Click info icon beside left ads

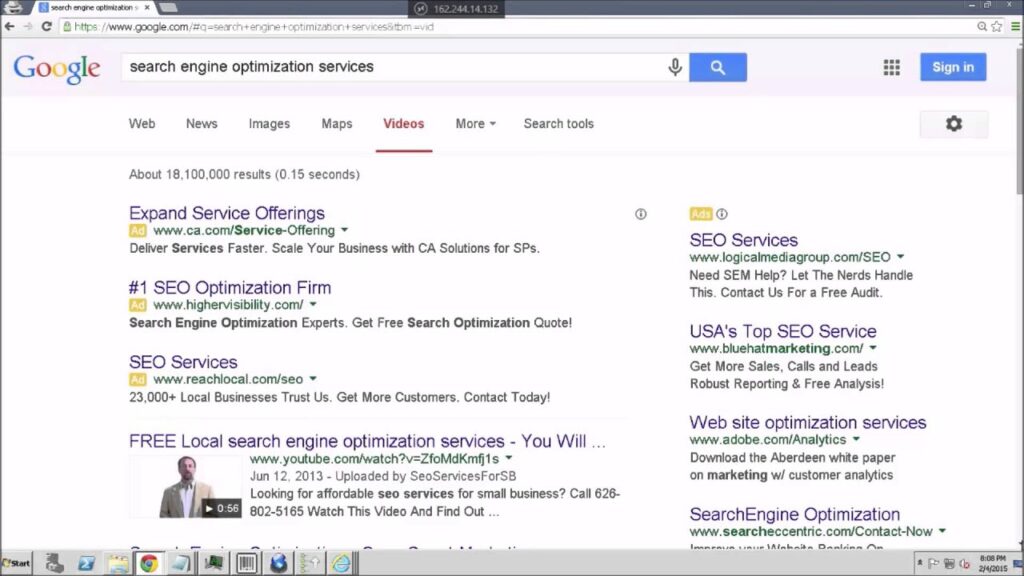pyautogui.click(x=641, y=214)
